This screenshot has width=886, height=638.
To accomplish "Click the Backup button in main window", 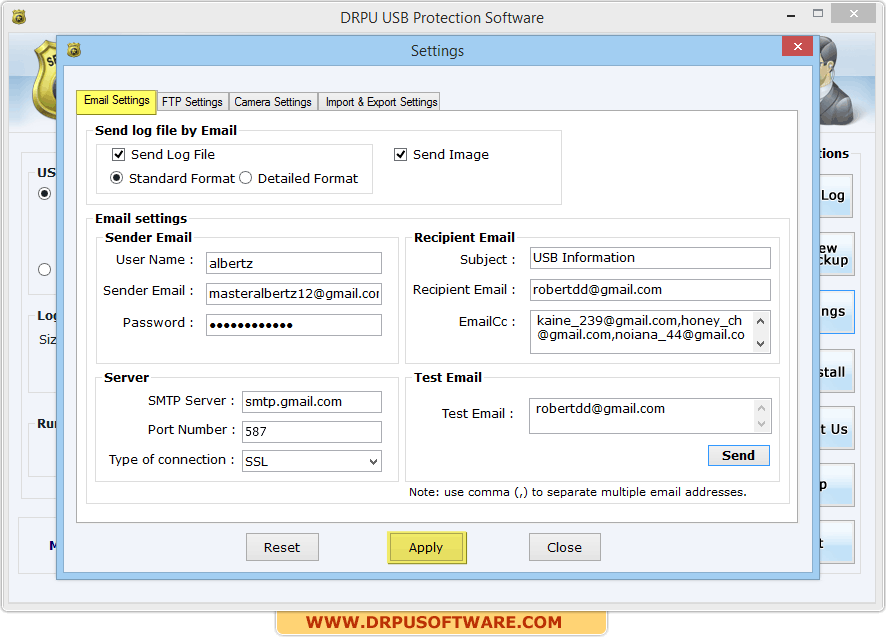I will pos(836,254).
